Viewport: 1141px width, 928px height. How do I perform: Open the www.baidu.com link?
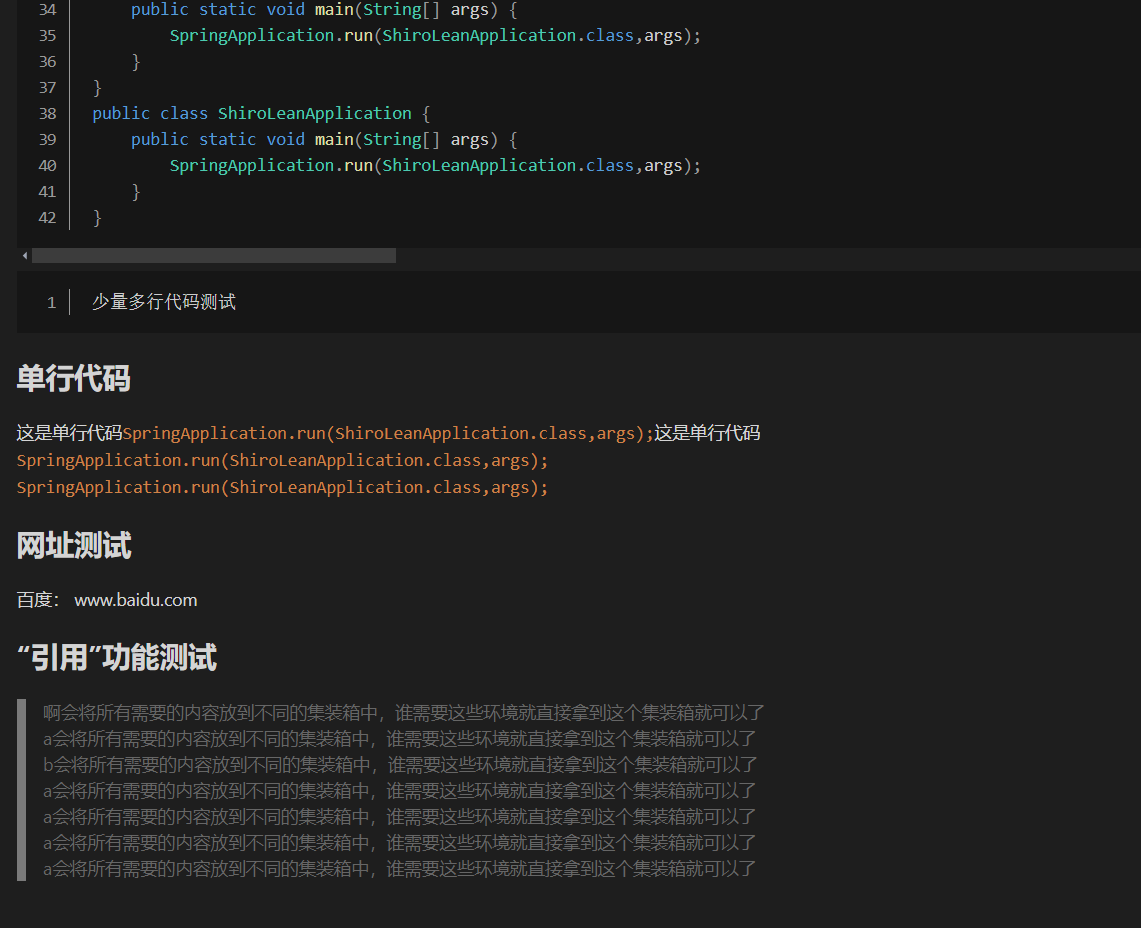pos(135,599)
